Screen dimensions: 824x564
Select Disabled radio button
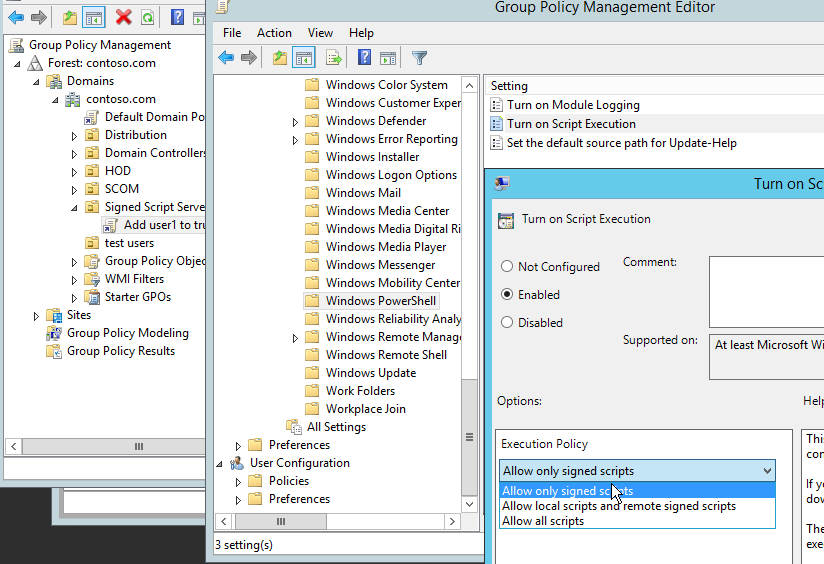click(507, 322)
